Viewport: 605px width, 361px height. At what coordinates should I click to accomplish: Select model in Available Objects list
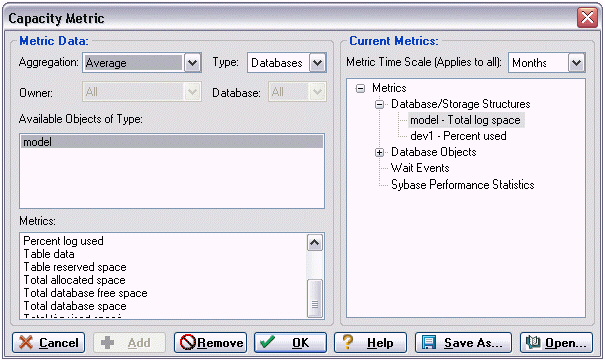click(172, 142)
